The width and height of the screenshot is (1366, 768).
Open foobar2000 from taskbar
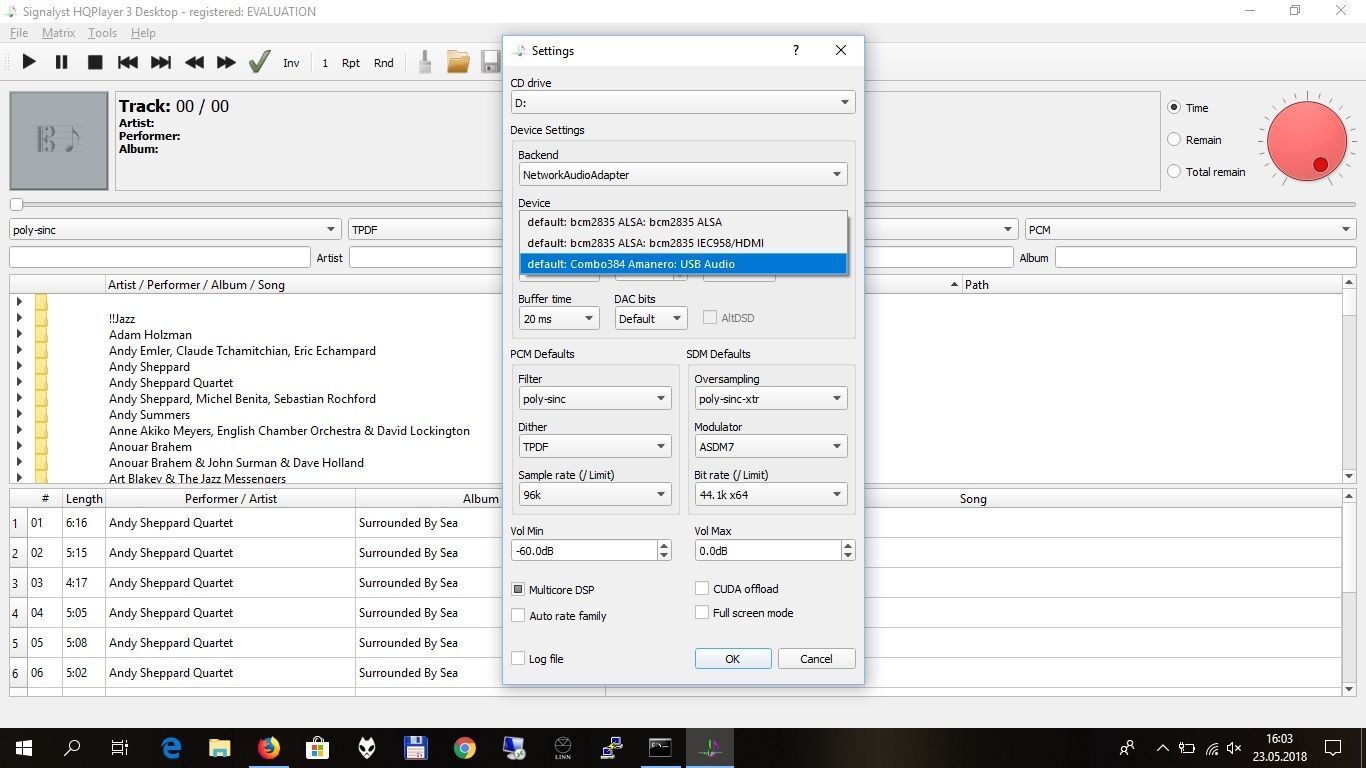367,747
